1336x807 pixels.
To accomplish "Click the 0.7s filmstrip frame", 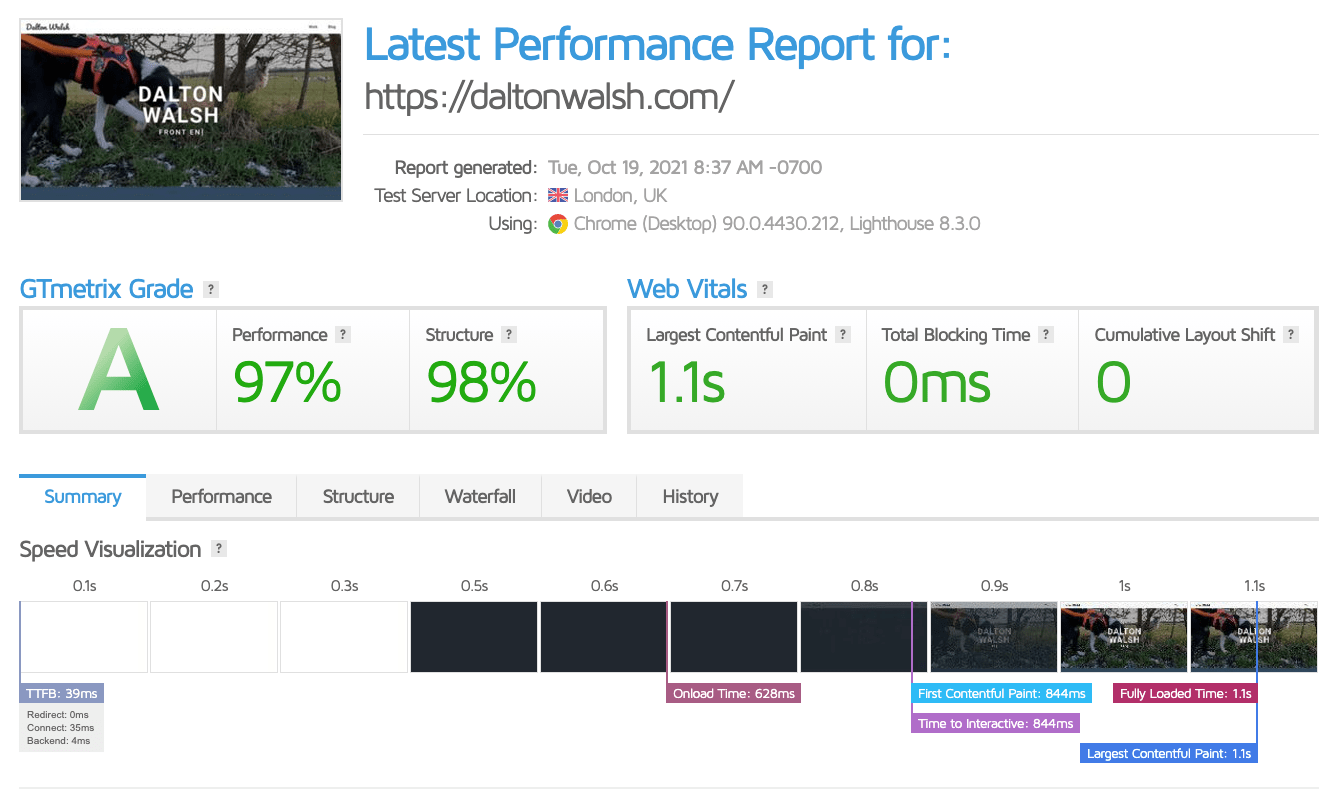I will pyautogui.click(x=734, y=637).
